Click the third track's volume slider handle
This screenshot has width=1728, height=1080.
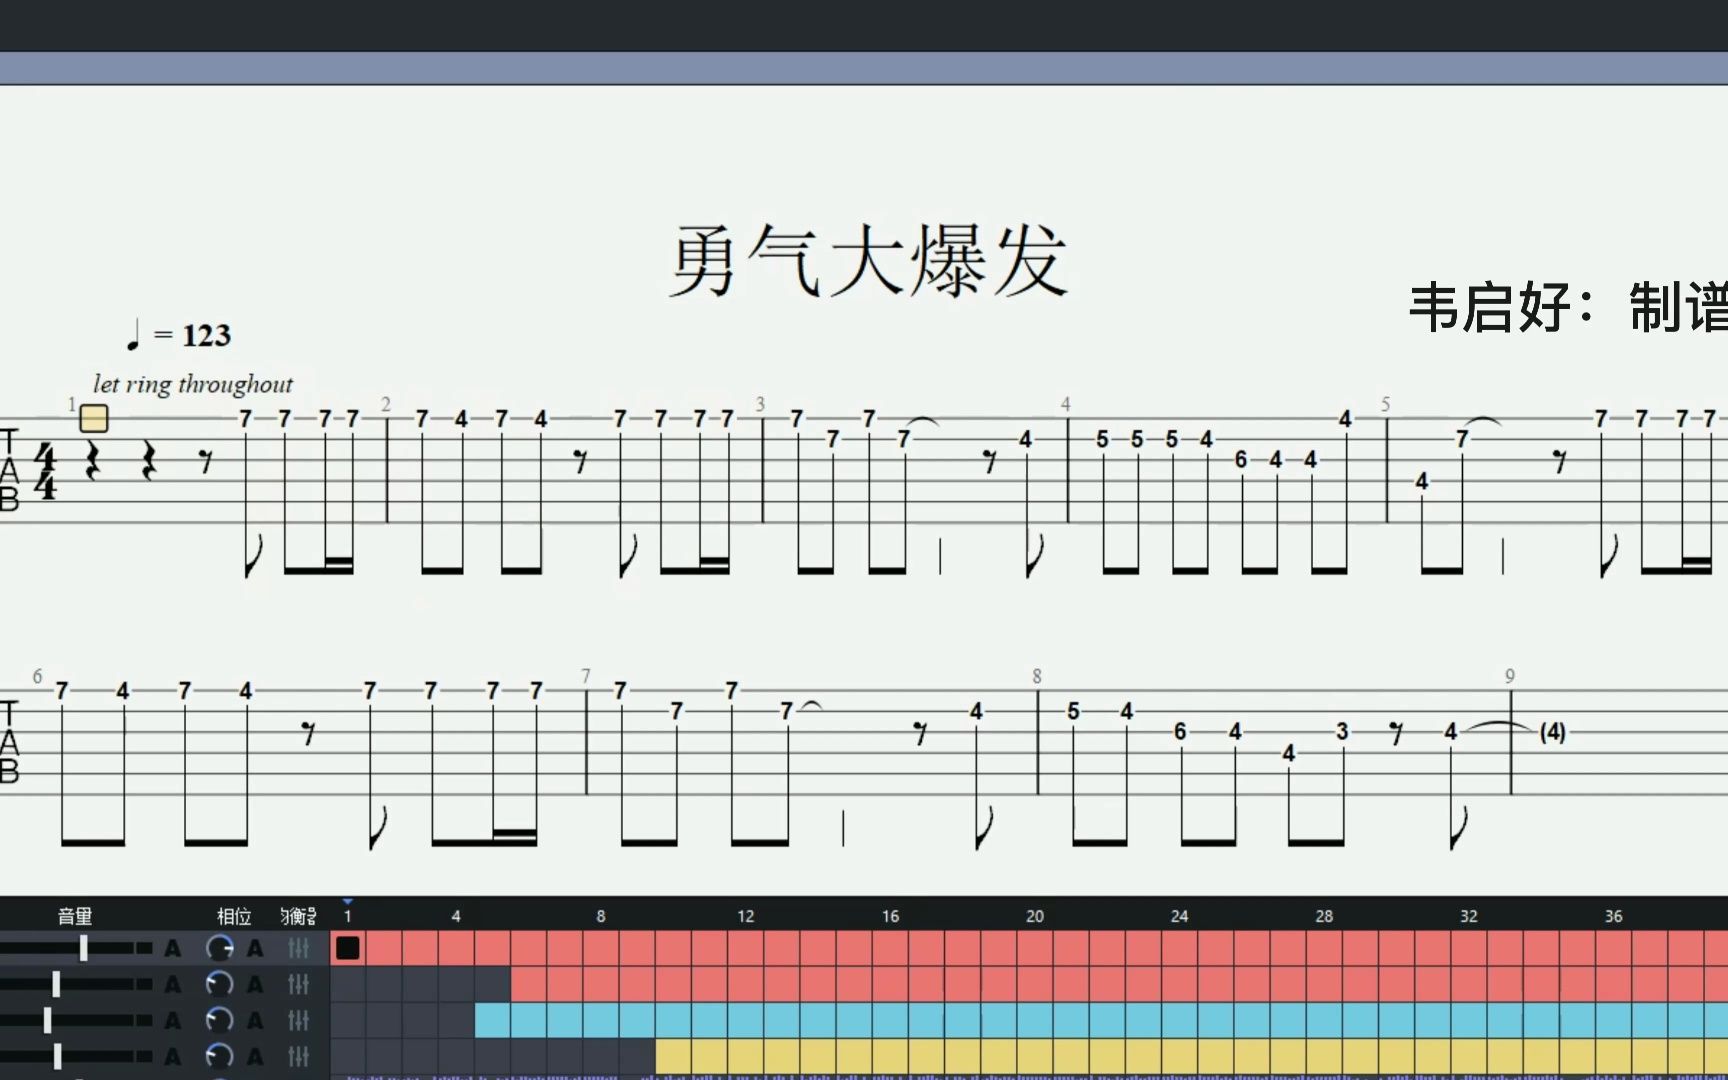(47, 1020)
